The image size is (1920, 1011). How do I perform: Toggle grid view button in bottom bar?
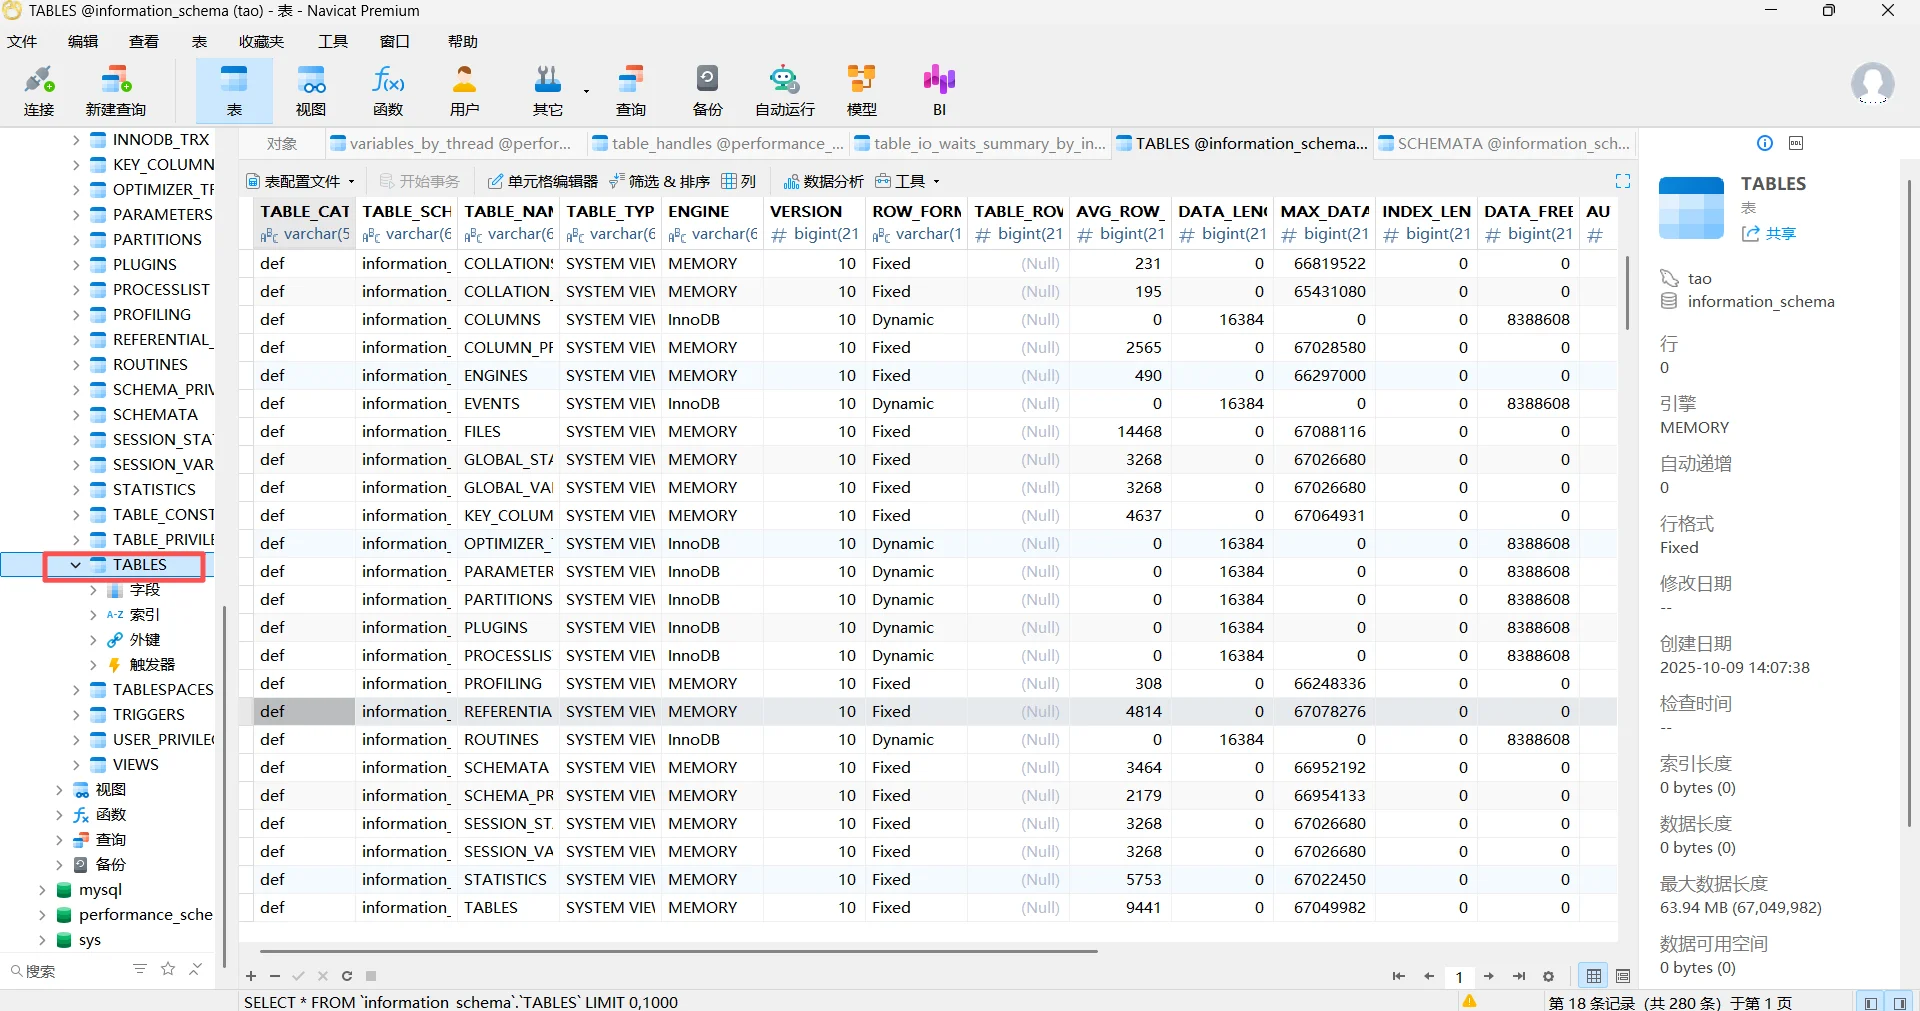(x=1594, y=976)
